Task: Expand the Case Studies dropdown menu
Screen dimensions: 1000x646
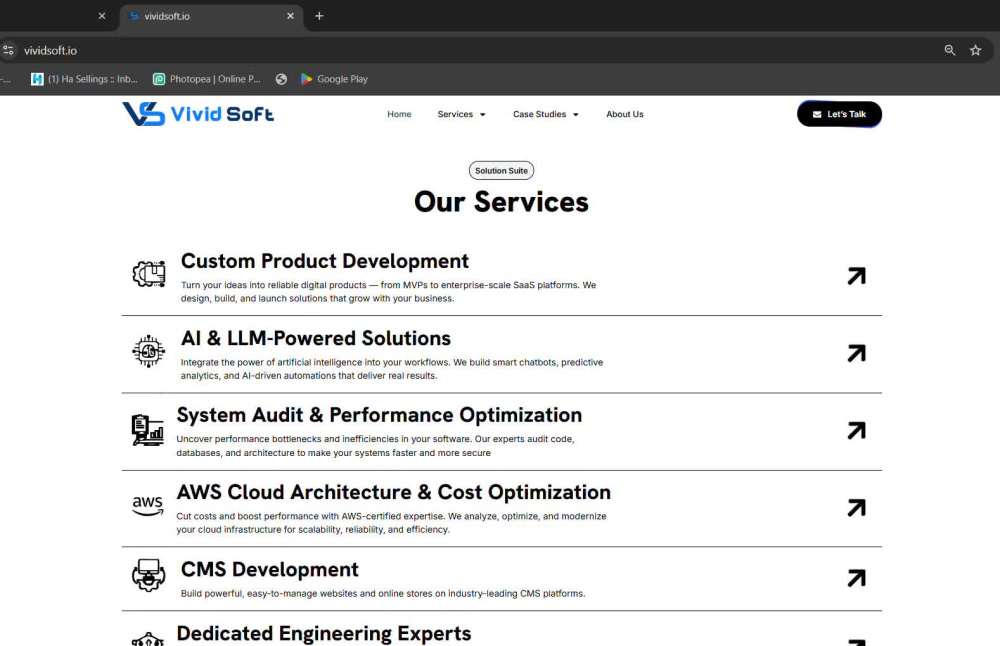Action: pyautogui.click(x=546, y=114)
